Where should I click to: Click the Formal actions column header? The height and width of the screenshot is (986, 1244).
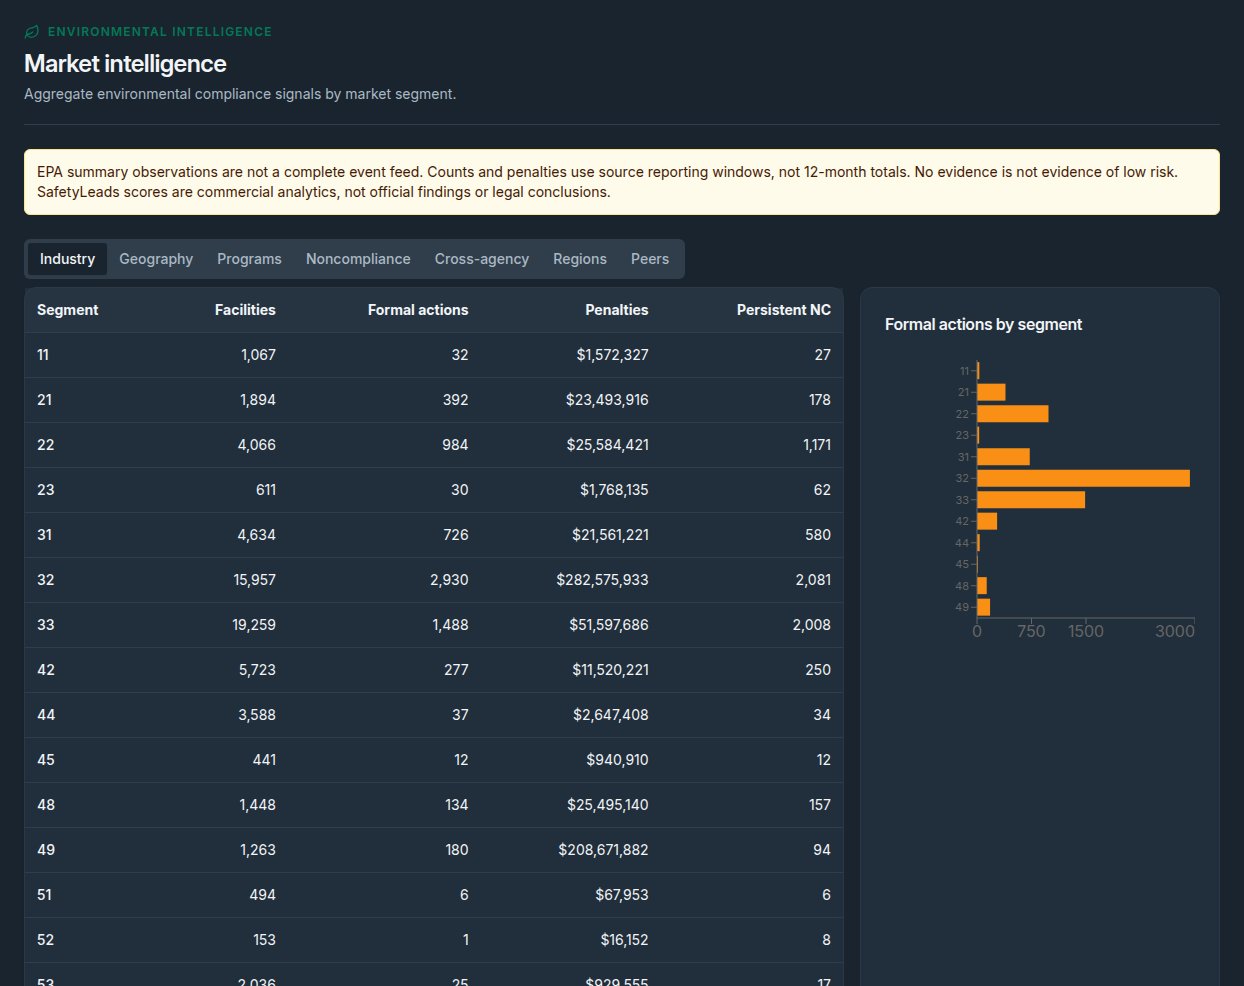click(x=418, y=310)
